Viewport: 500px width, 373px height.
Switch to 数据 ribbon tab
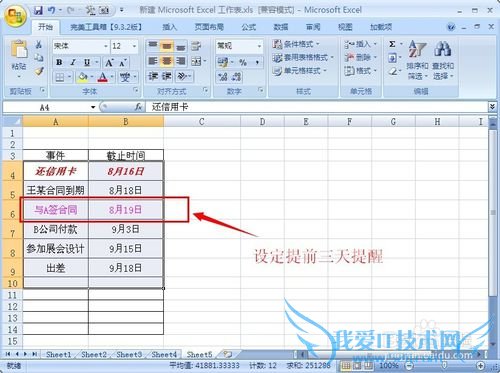coord(281,27)
